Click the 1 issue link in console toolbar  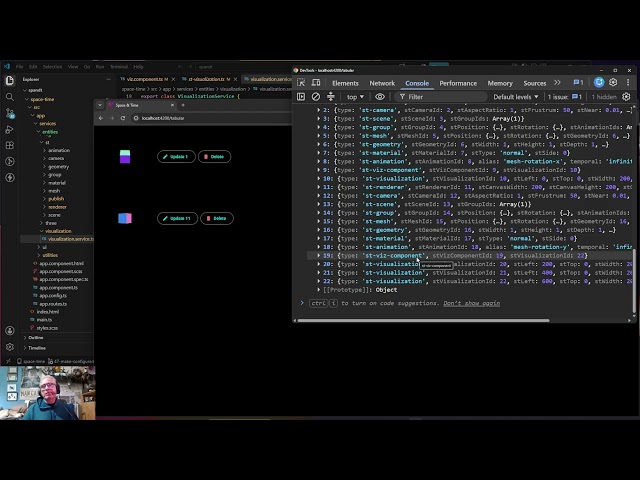coord(565,97)
